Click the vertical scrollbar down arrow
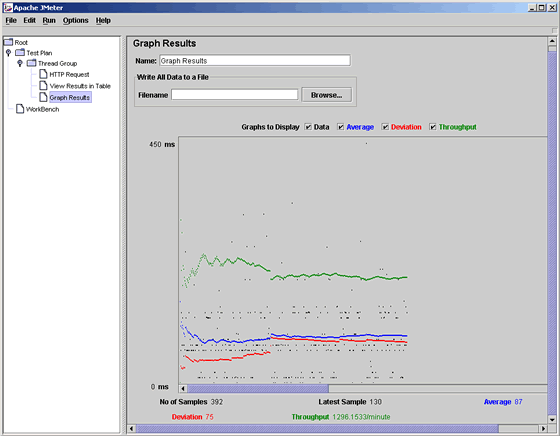This screenshot has height=436, width=560. click(552, 420)
